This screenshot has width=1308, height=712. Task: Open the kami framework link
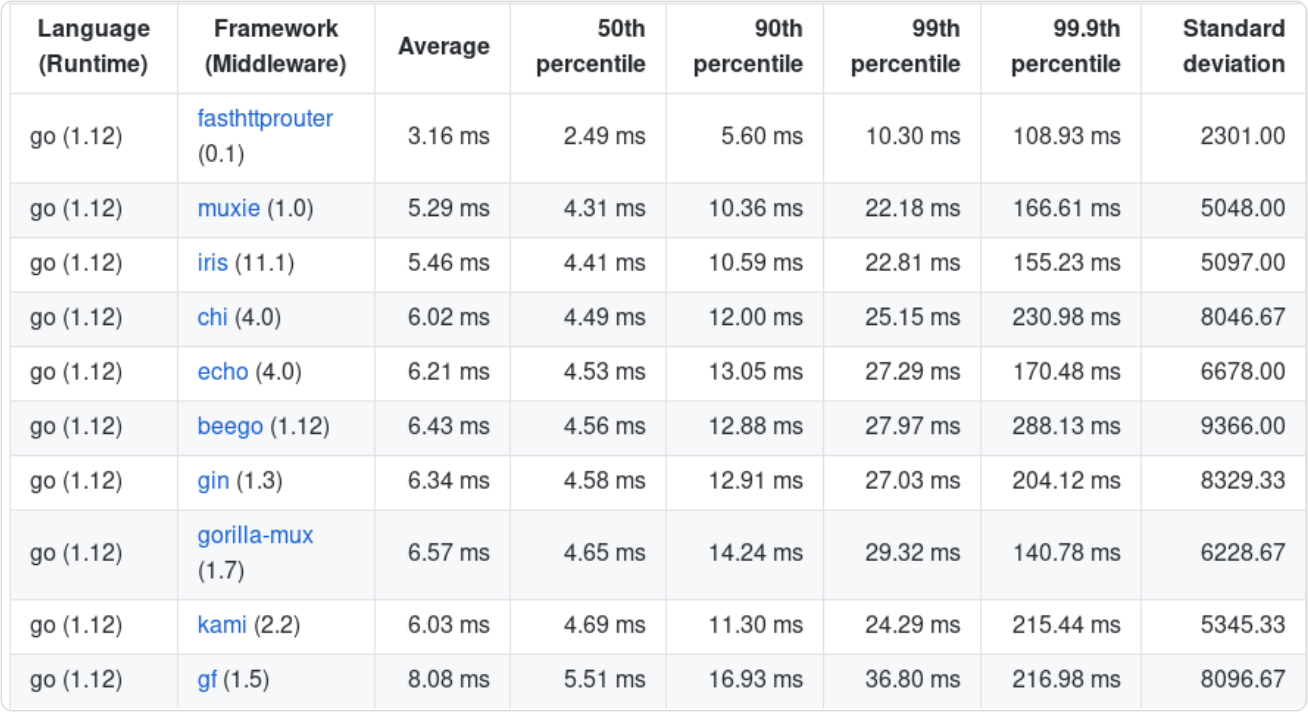[x=222, y=626]
